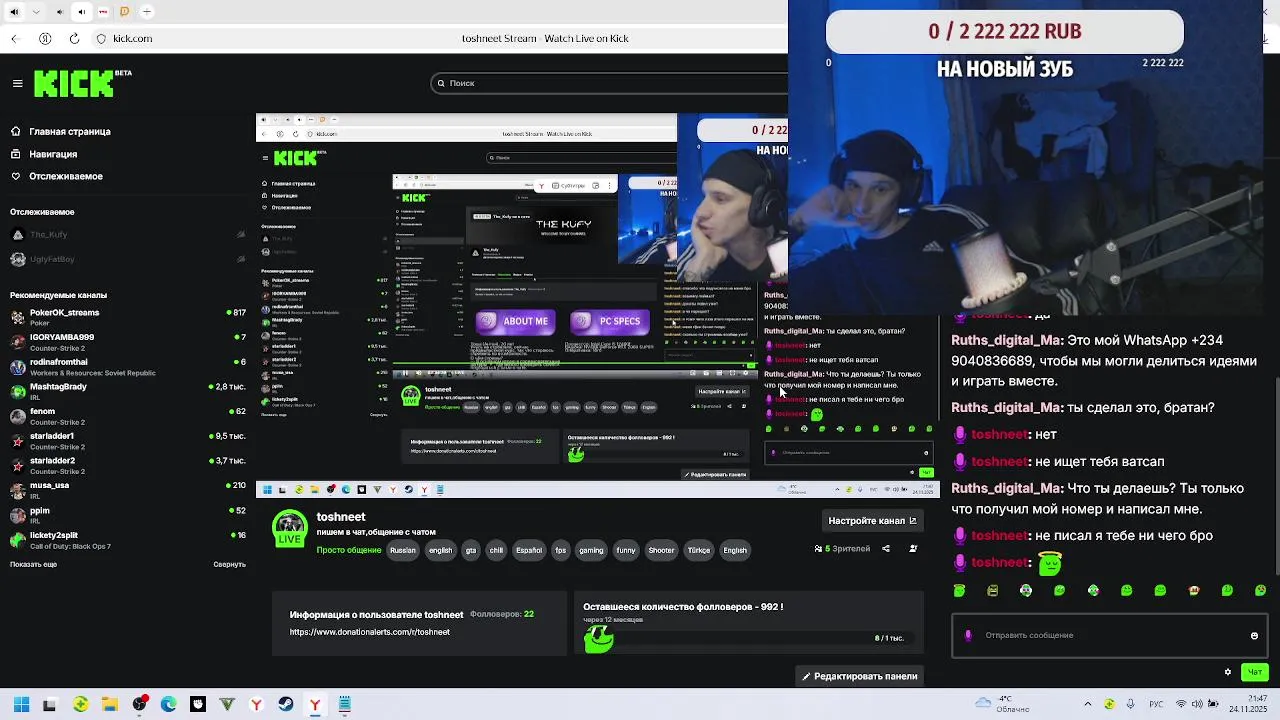This screenshot has width=1280, height=720.
Task: Expand list with Показать еще
Action: tap(33, 564)
